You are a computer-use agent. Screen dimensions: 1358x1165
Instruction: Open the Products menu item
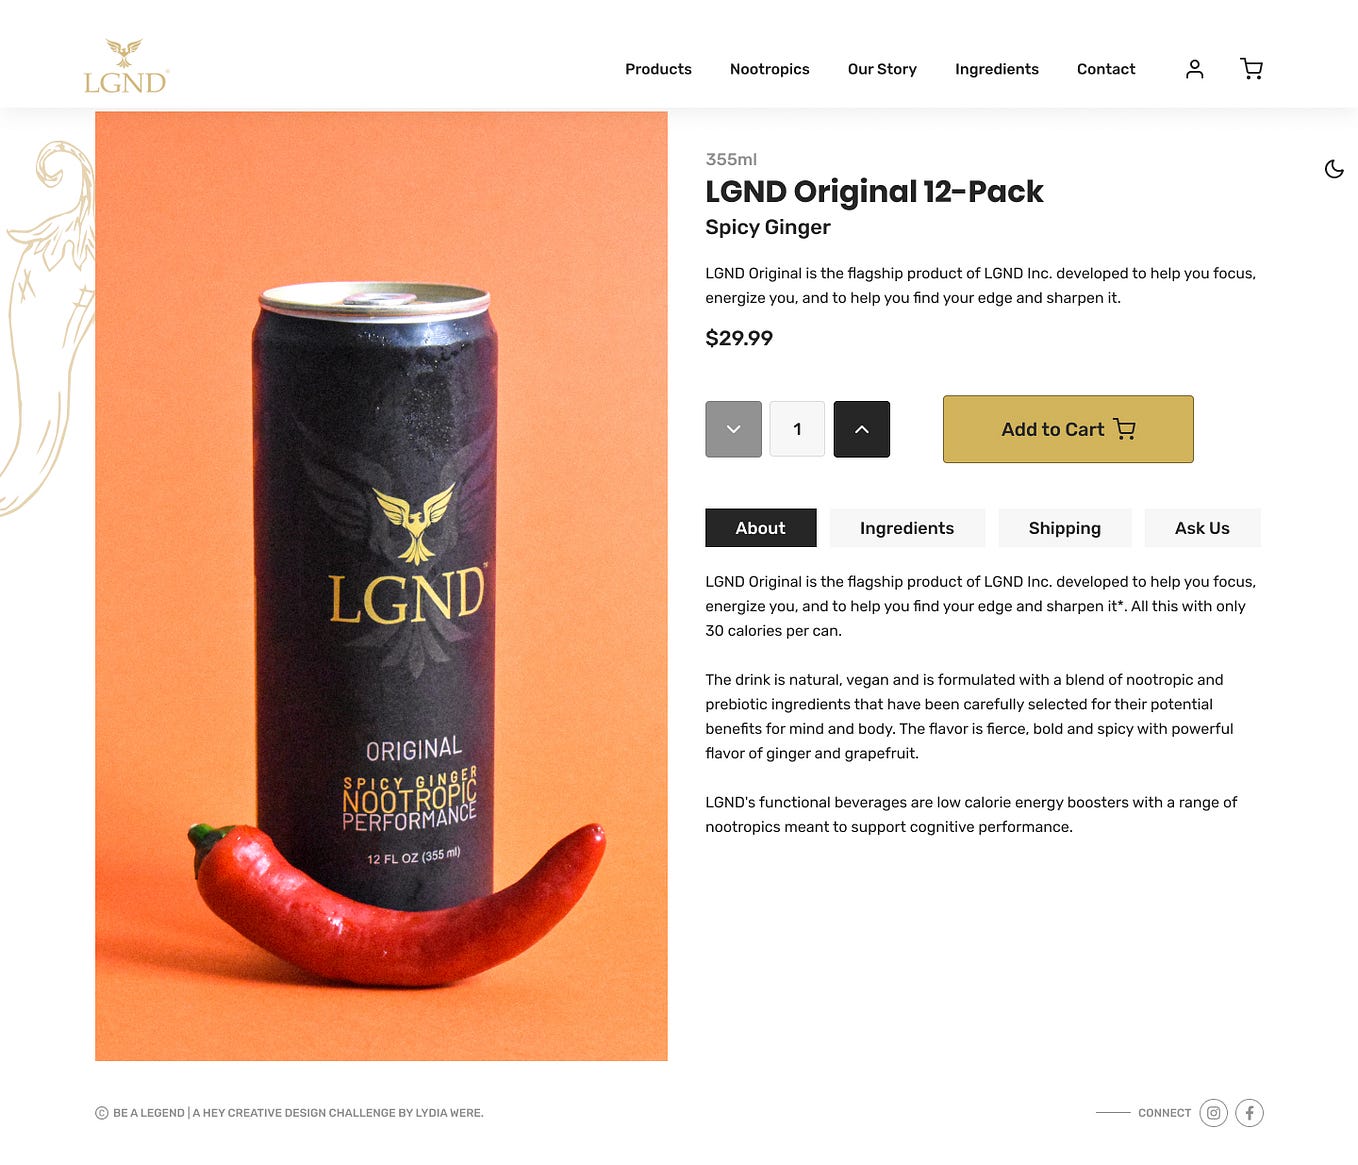[658, 69]
